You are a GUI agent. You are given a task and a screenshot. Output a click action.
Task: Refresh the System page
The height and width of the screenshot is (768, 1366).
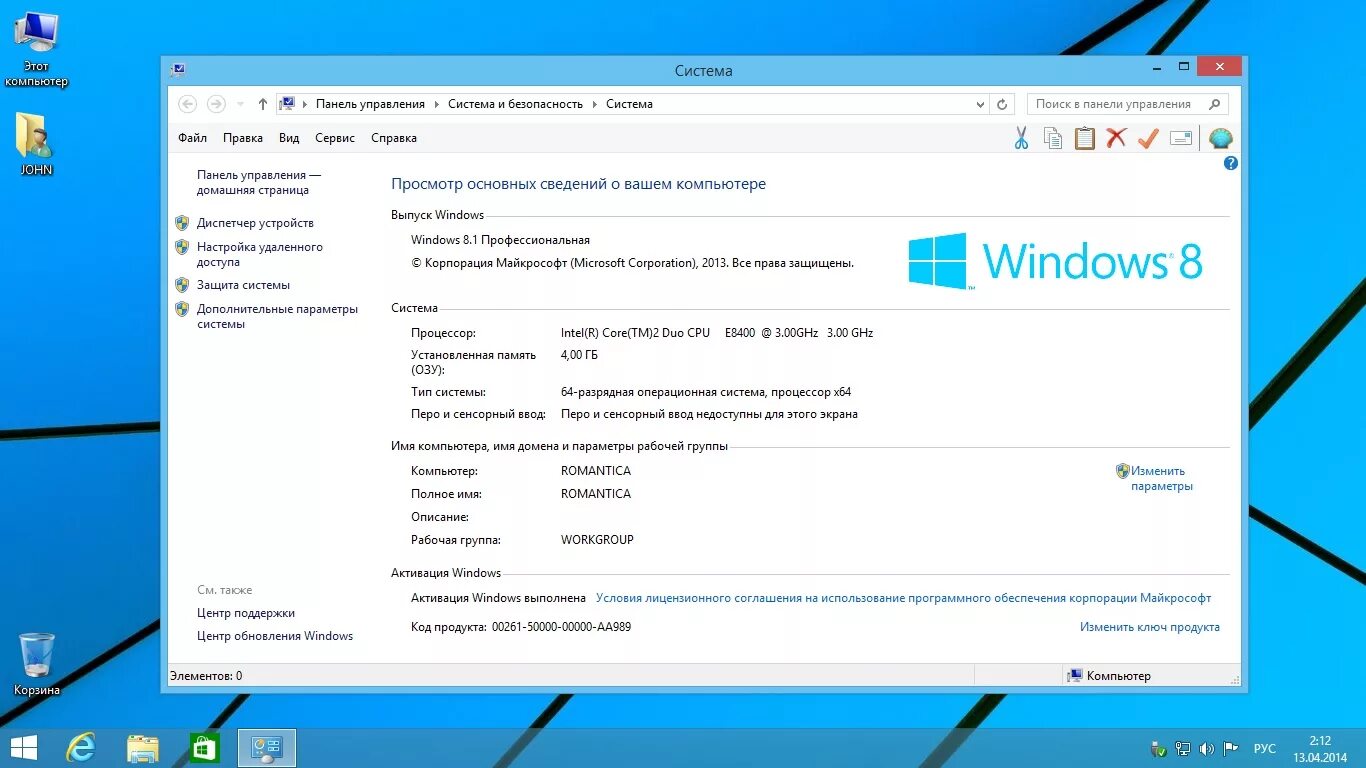coord(1003,104)
